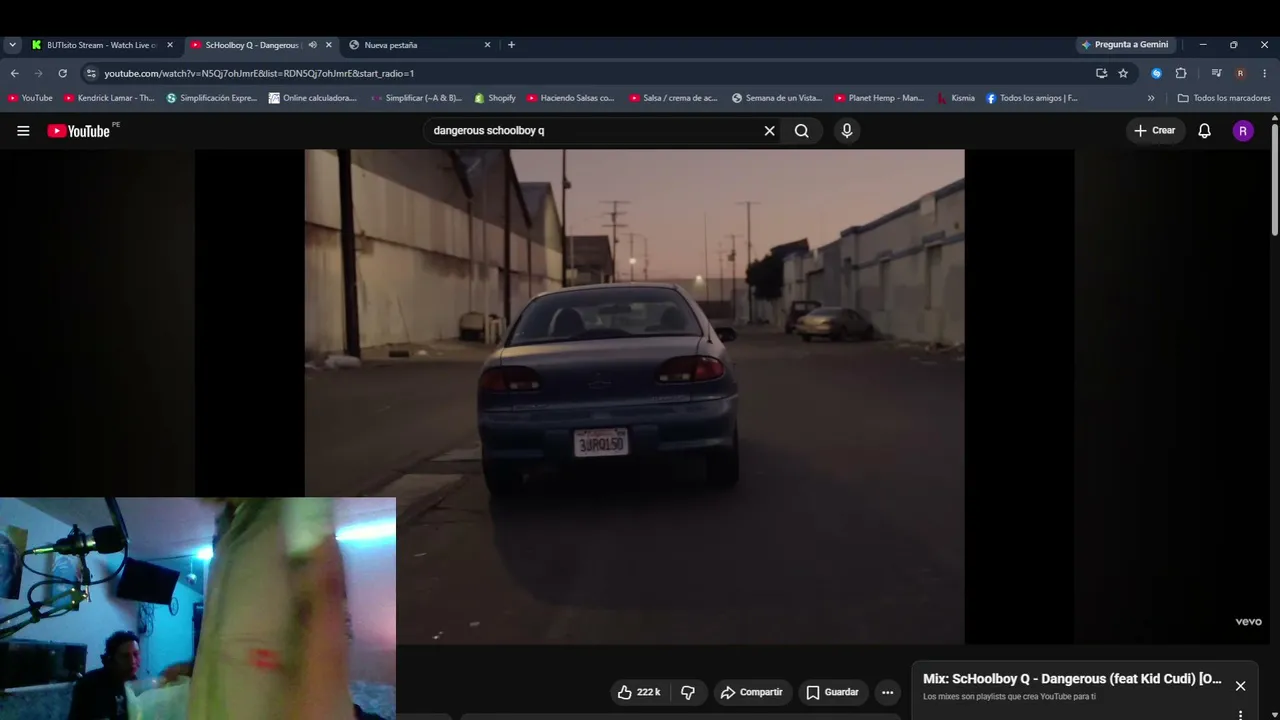This screenshot has width=1280, height=720.
Task: Open the Todos los marcadores folder
Action: [x=1224, y=98]
